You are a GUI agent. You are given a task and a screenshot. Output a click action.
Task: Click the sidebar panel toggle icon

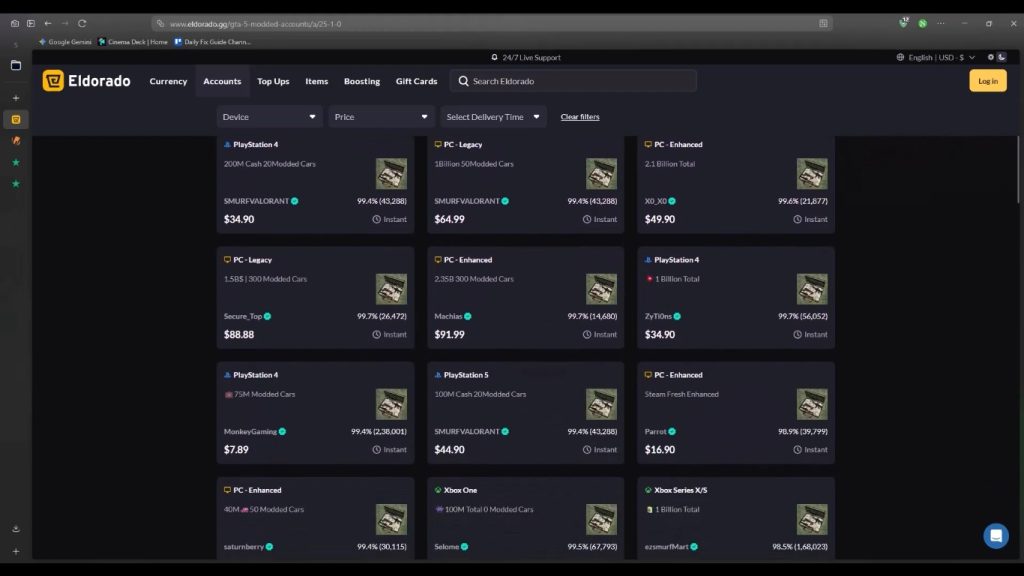tap(31, 24)
